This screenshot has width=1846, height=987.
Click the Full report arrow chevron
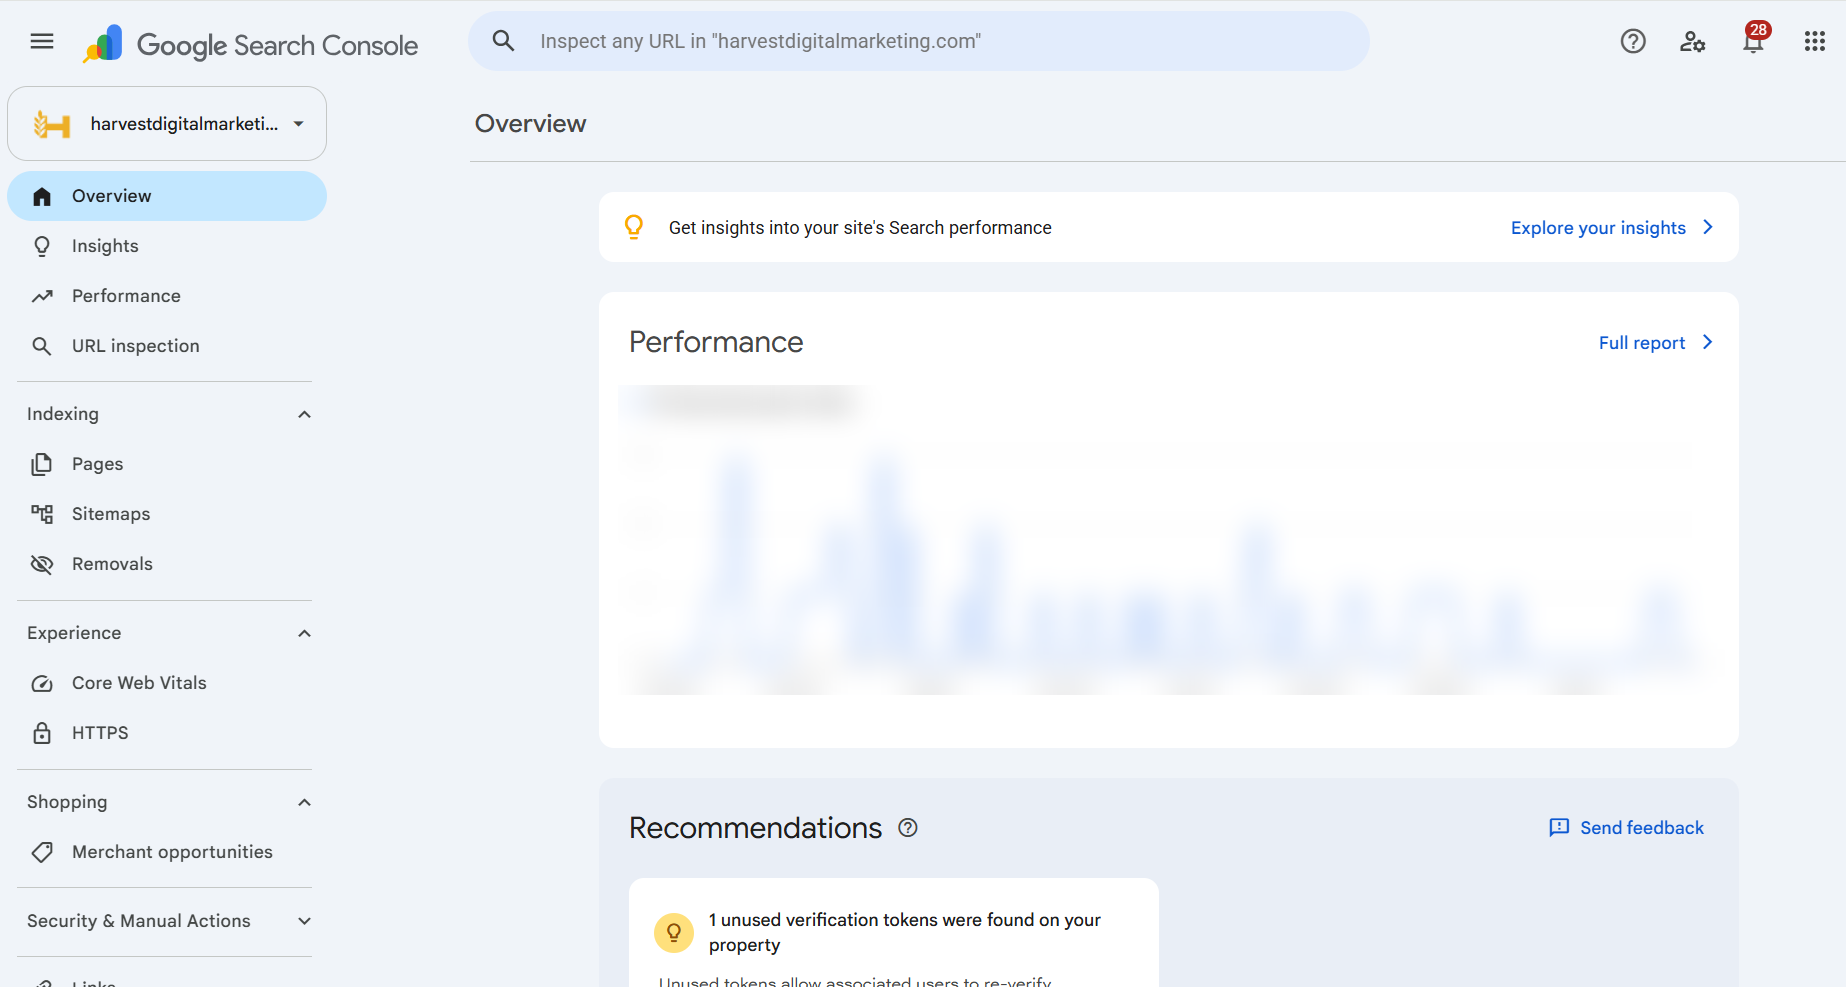coord(1708,342)
